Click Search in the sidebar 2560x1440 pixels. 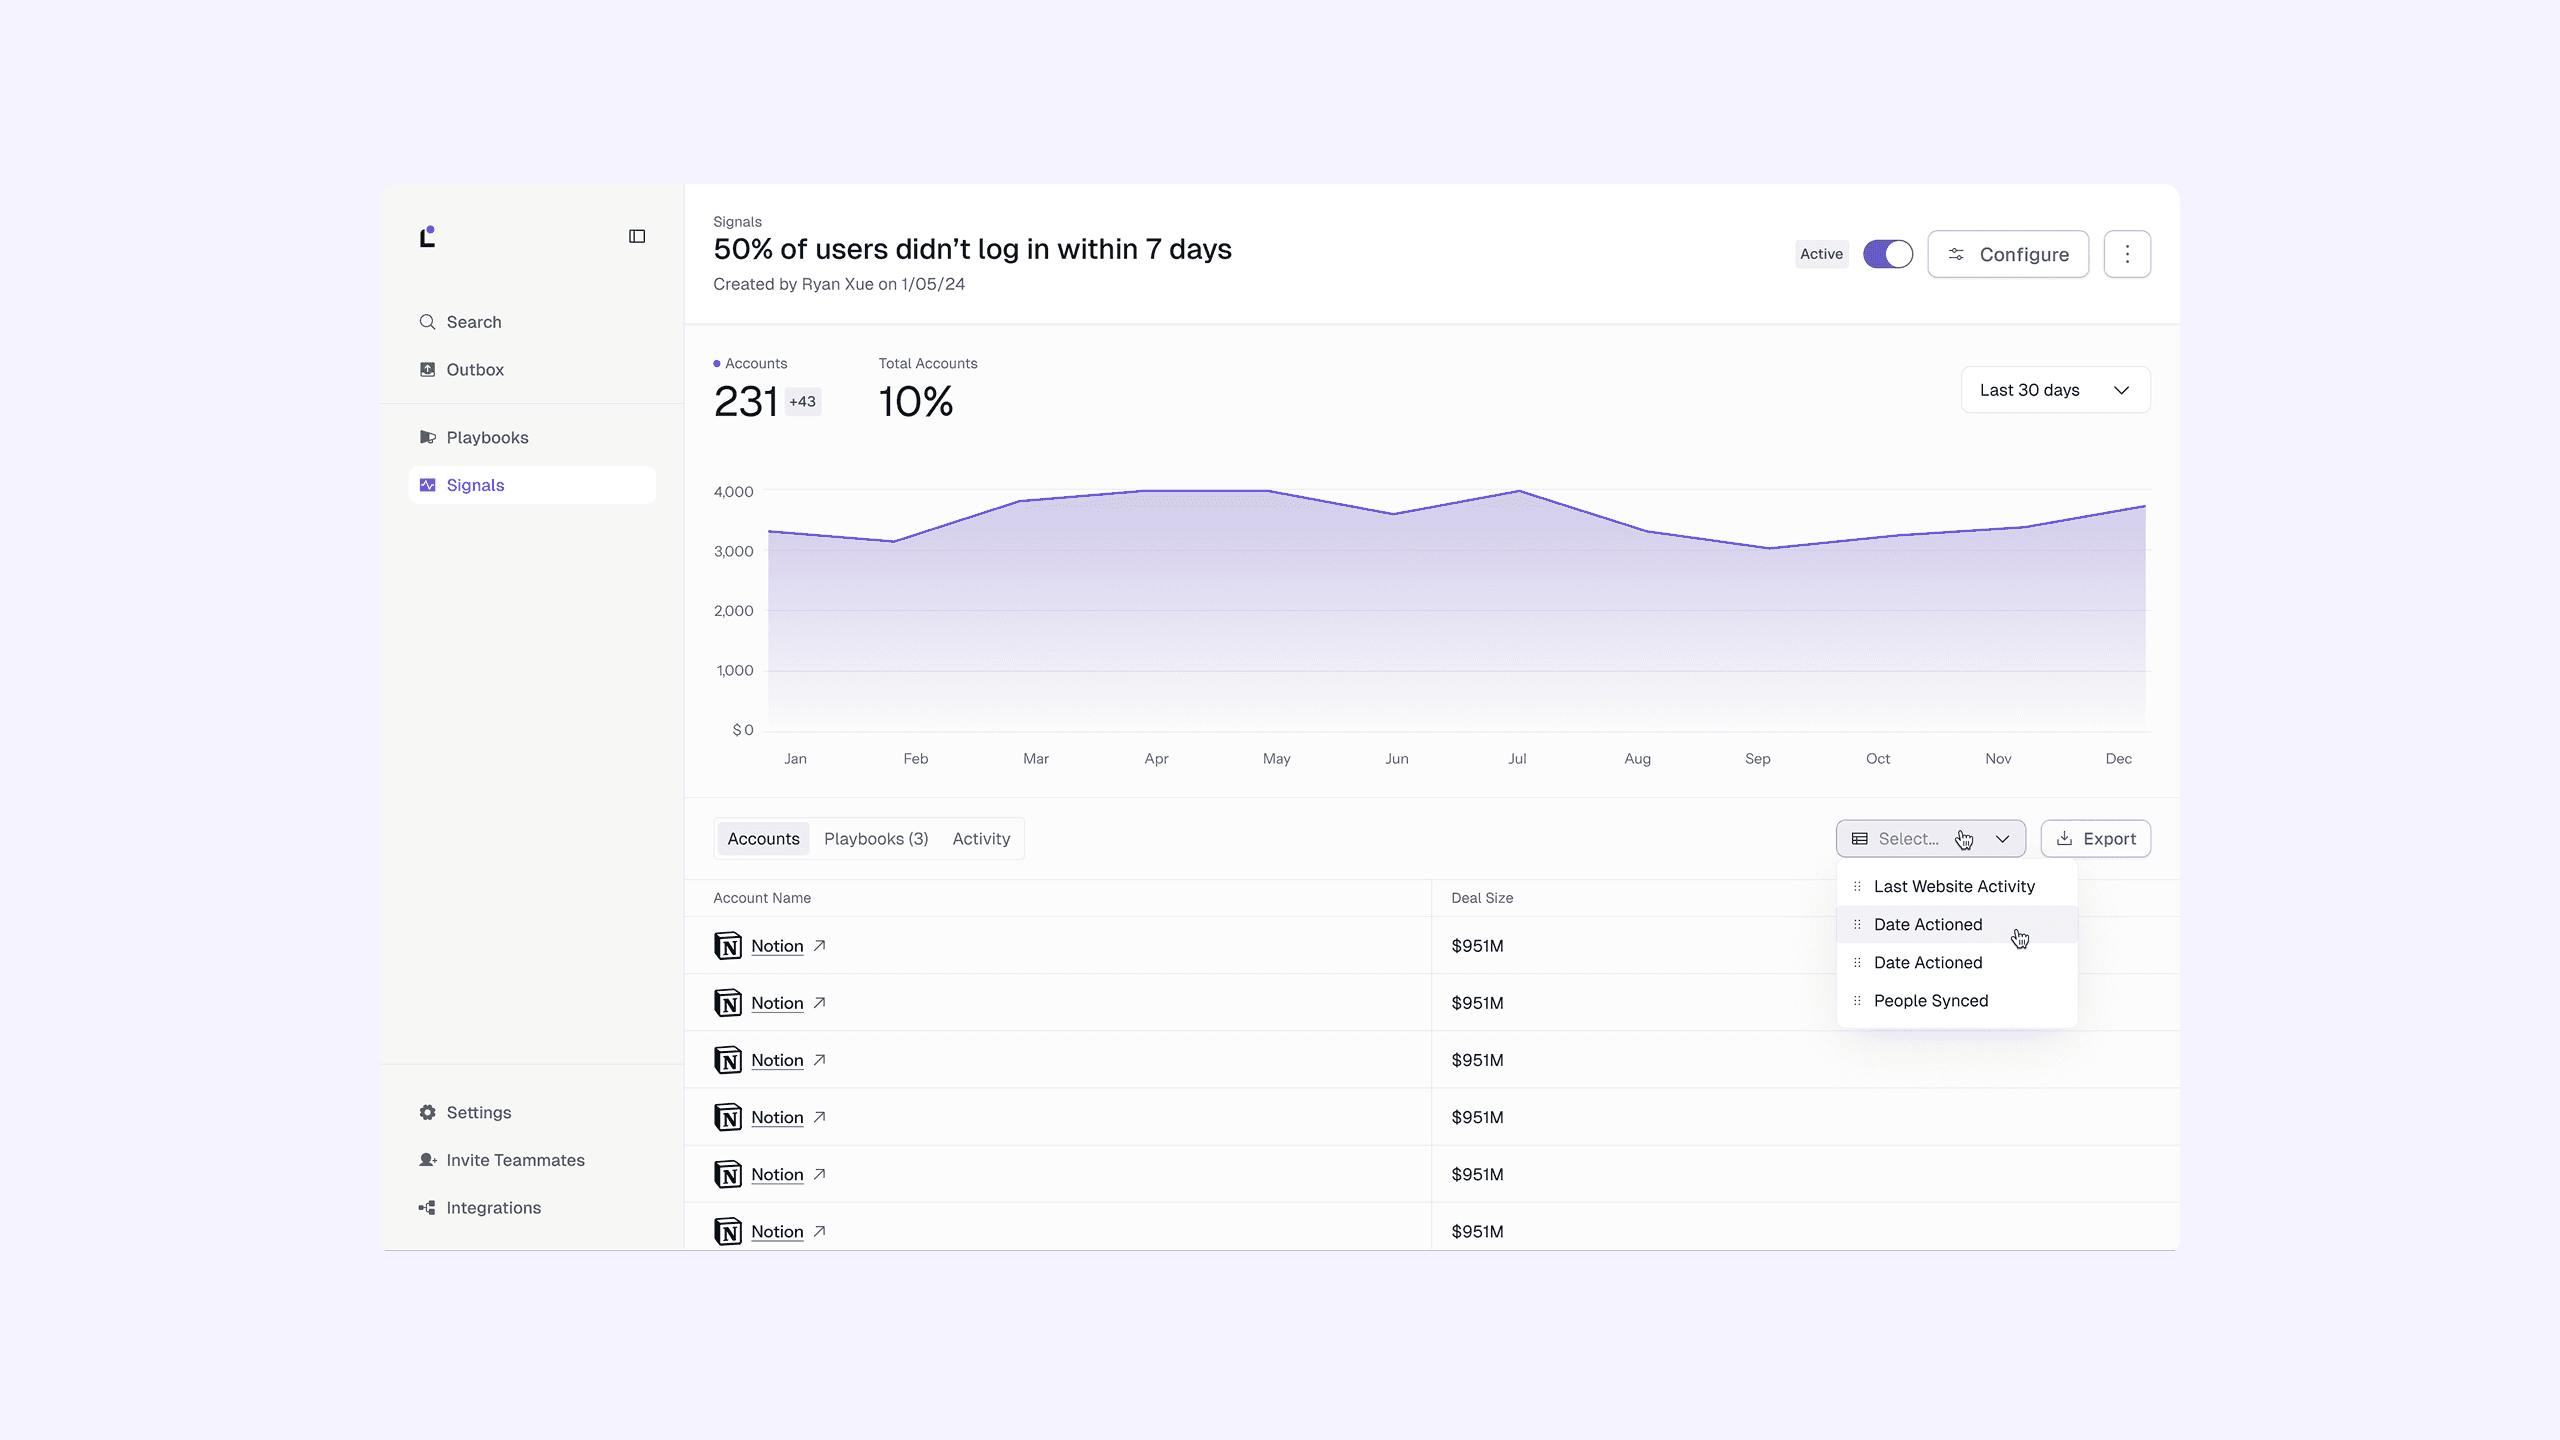click(x=473, y=322)
